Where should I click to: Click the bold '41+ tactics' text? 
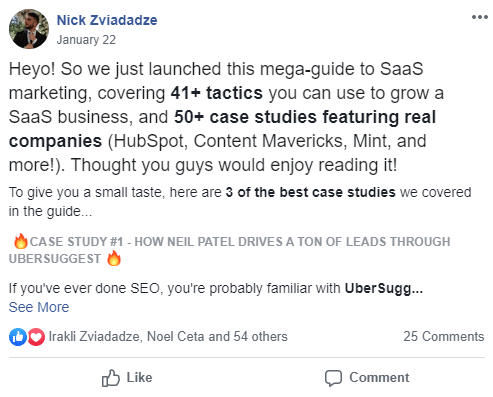tap(217, 93)
